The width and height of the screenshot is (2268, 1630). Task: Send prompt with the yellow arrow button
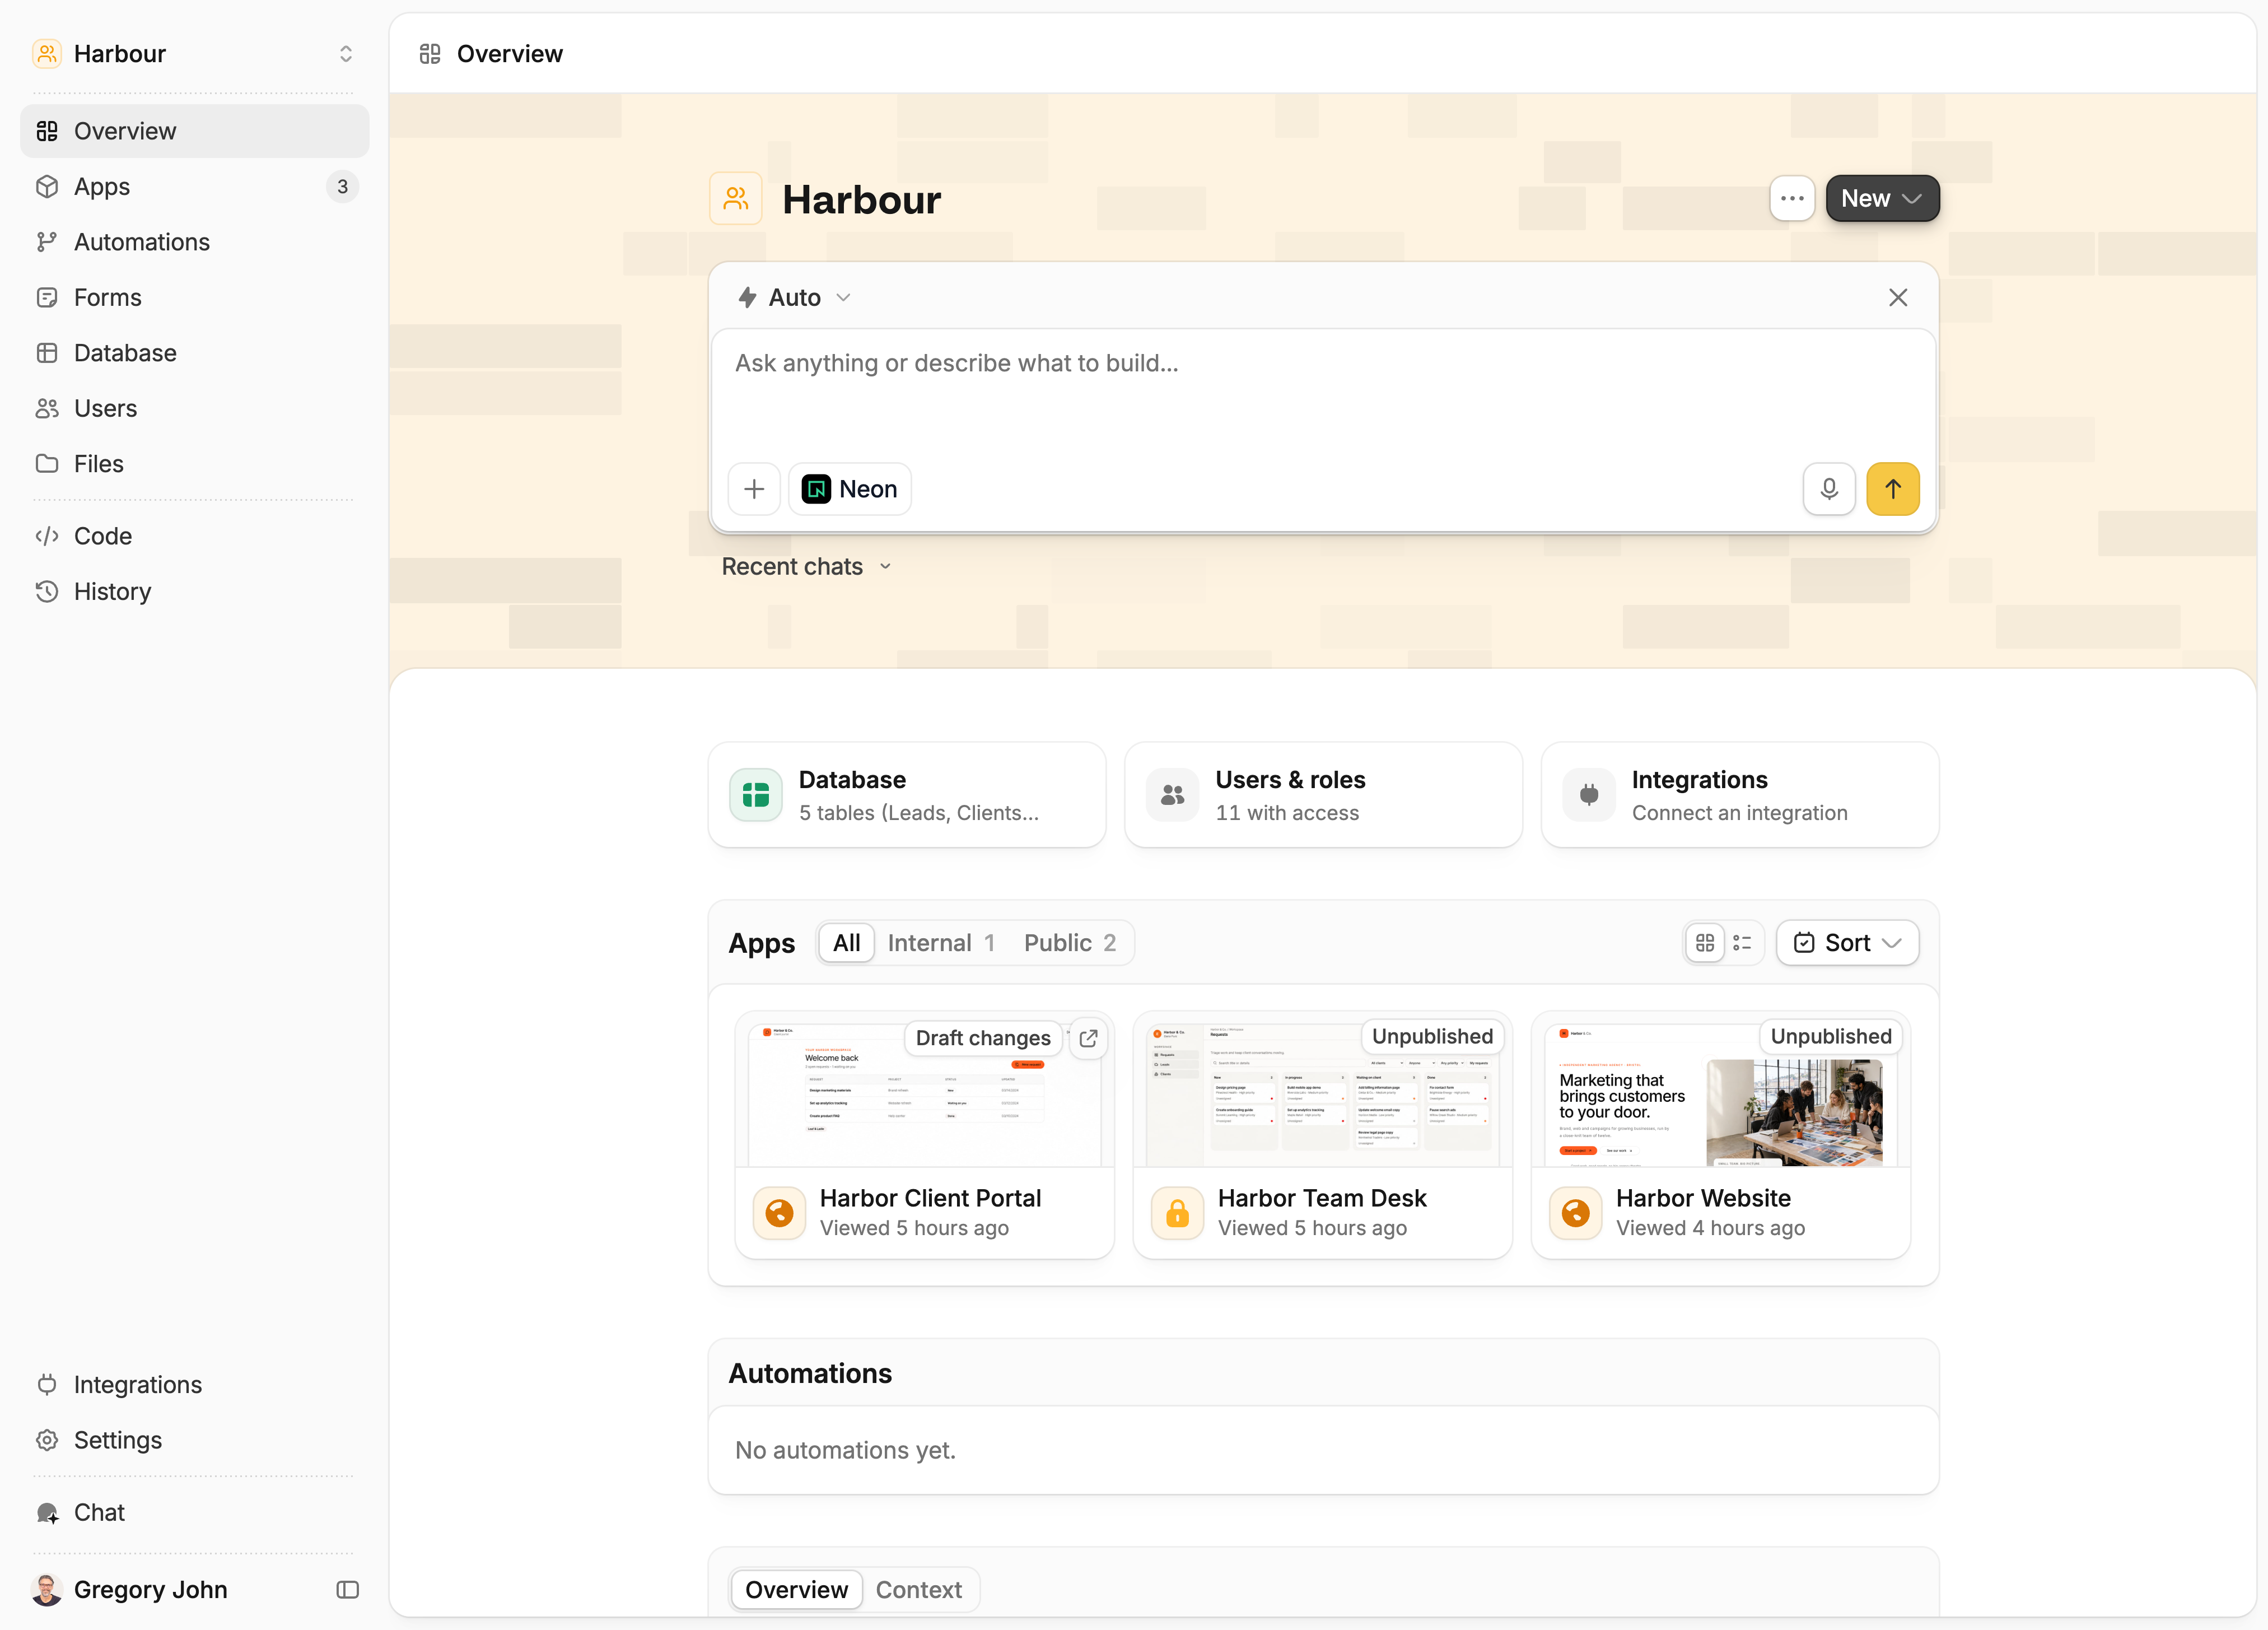click(x=1892, y=489)
